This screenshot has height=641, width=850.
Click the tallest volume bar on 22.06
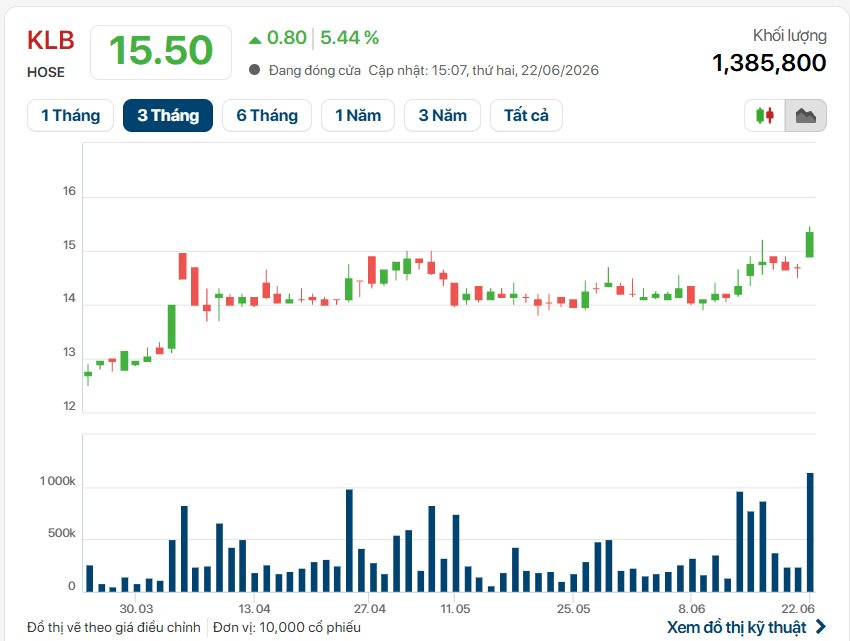point(810,532)
